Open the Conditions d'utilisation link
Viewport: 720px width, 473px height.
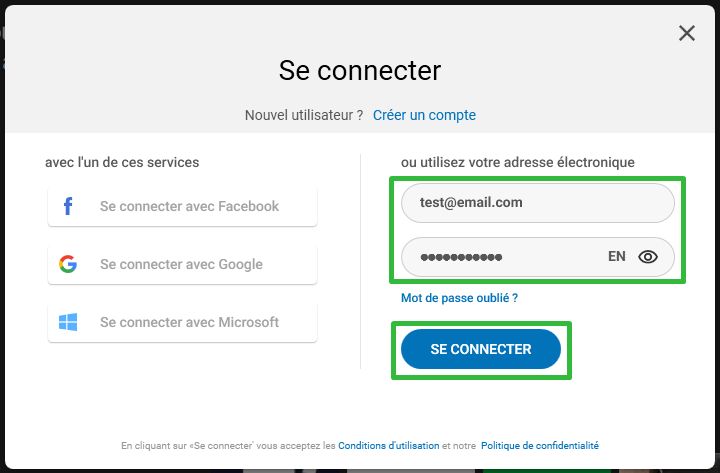tap(388, 445)
